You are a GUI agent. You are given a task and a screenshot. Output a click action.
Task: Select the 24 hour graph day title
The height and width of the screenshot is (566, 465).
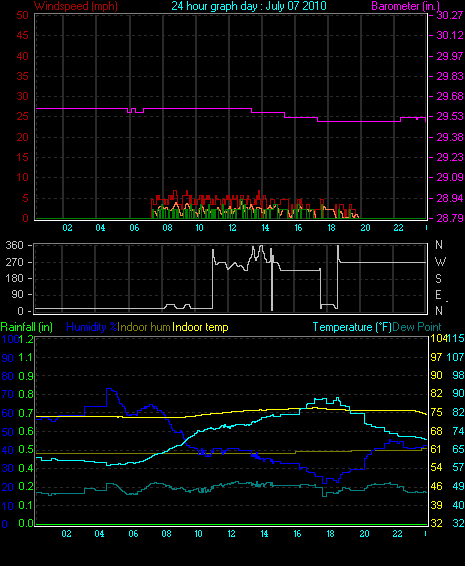[249, 6]
